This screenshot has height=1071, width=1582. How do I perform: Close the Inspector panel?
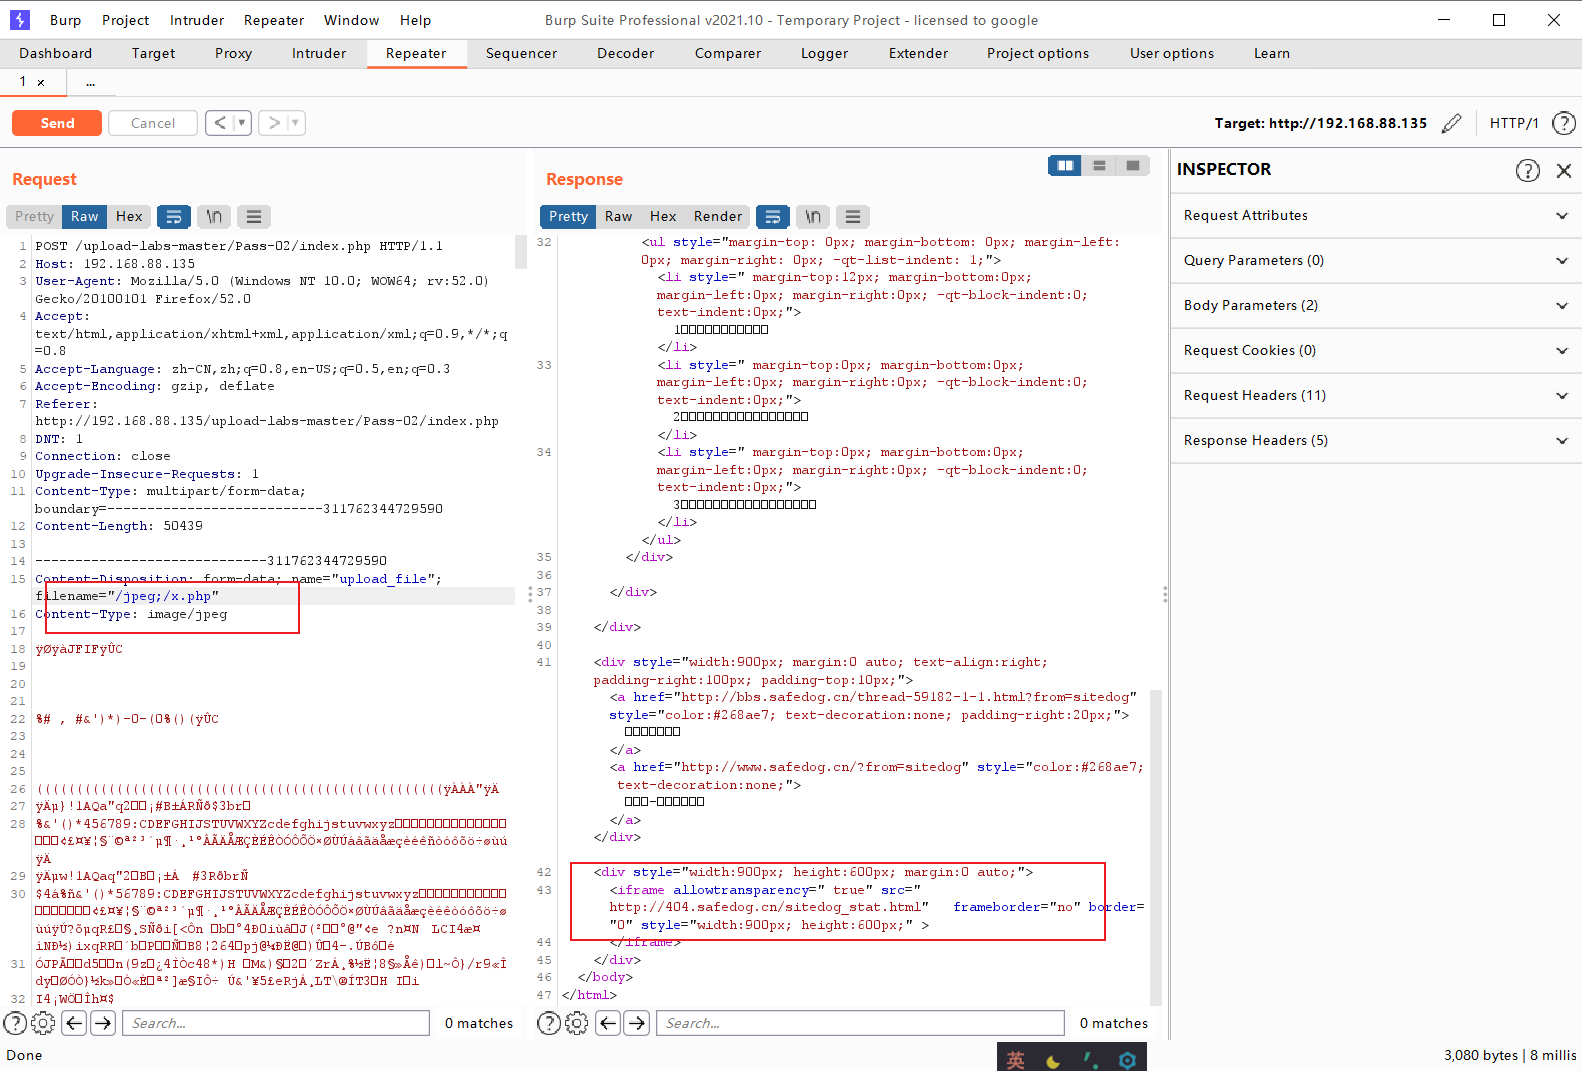(x=1564, y=170)
